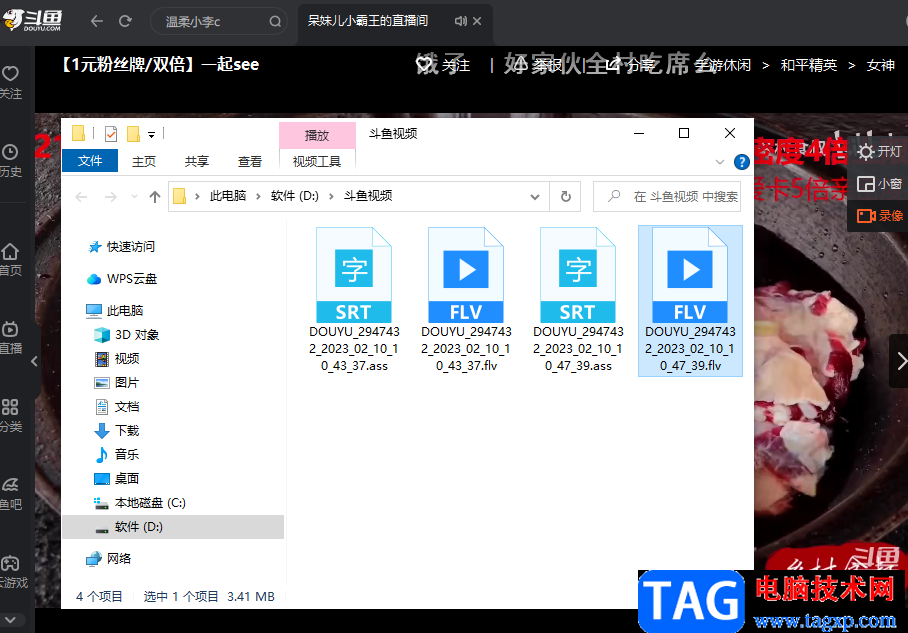Click the 播放 contextual tab

[317, 135]
